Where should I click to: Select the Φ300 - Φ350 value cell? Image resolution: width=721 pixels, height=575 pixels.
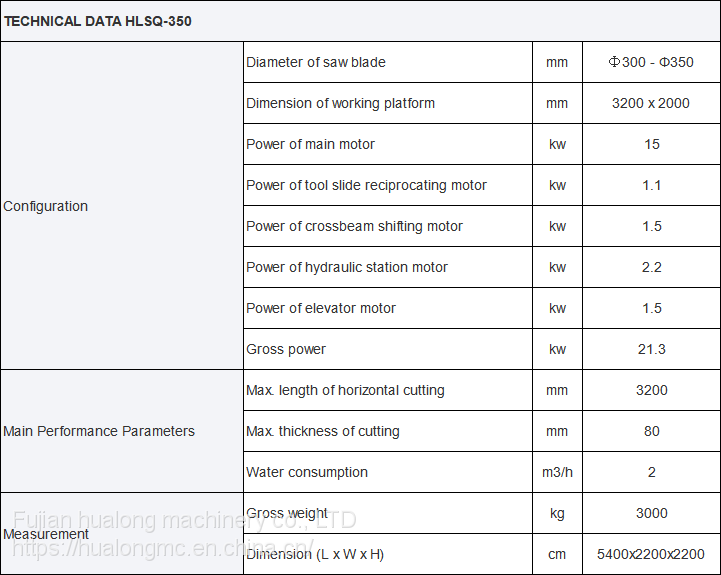[651, 62]
